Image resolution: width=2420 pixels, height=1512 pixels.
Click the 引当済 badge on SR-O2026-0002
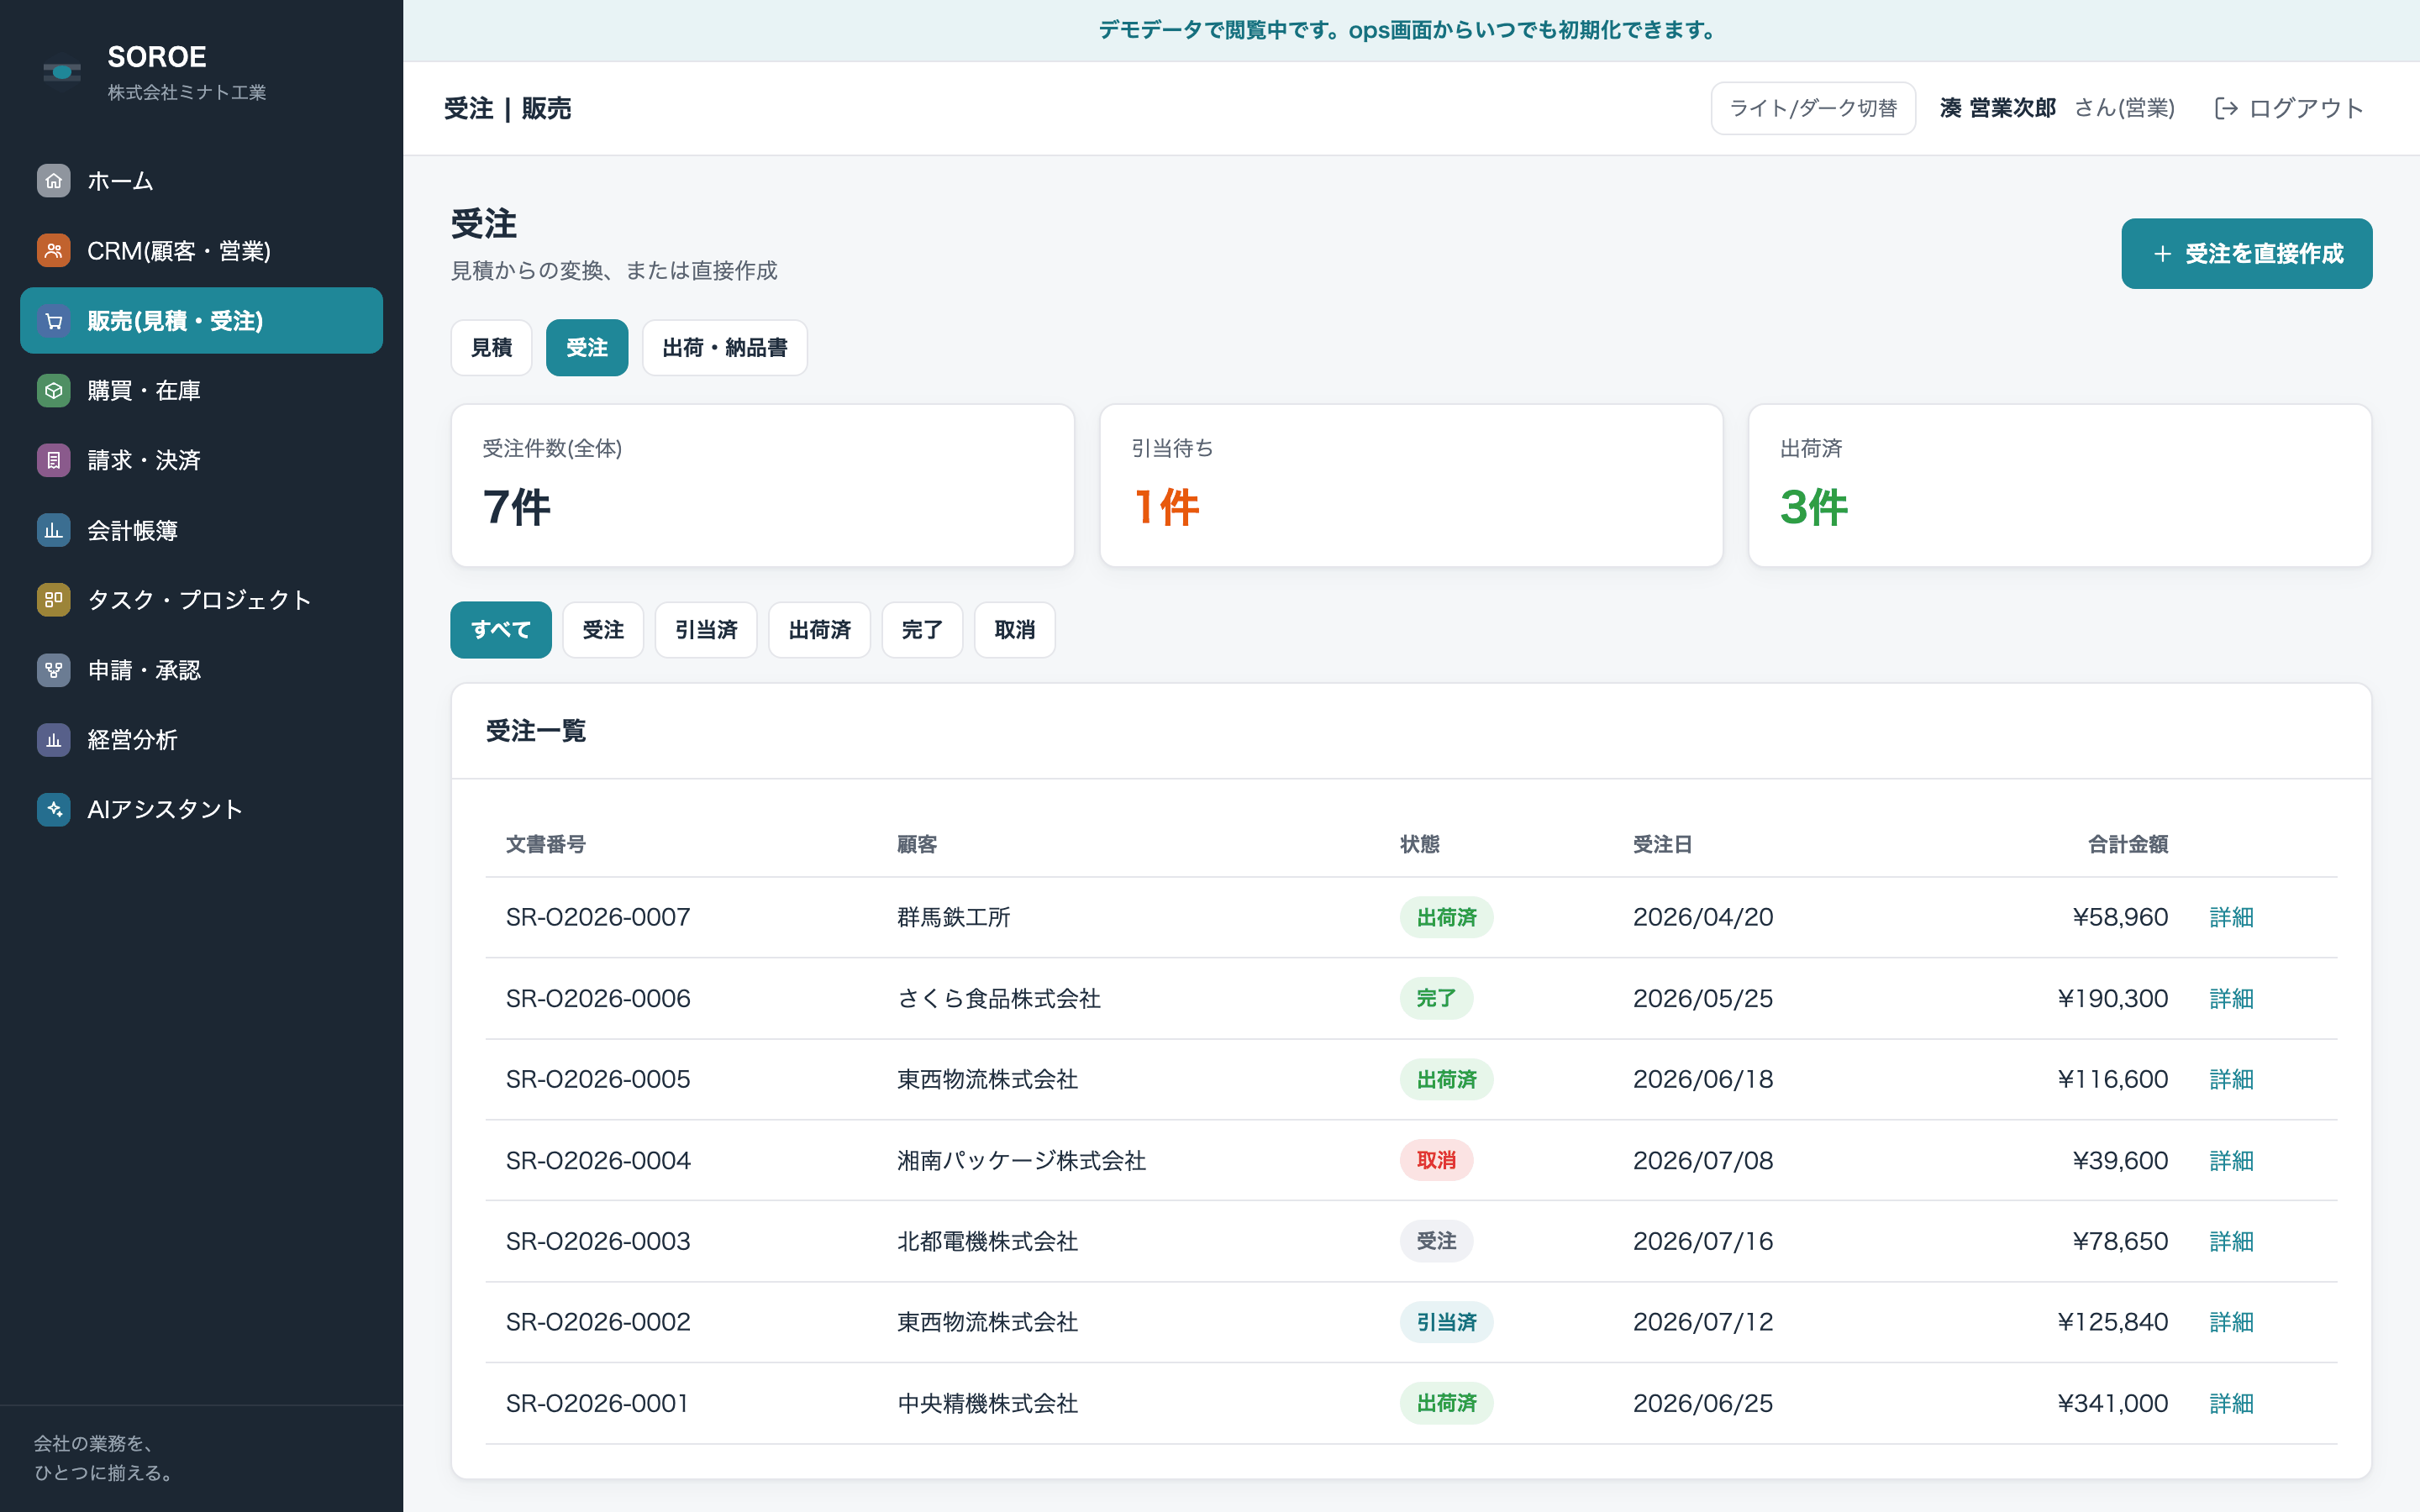(x=1446, y=1322)
